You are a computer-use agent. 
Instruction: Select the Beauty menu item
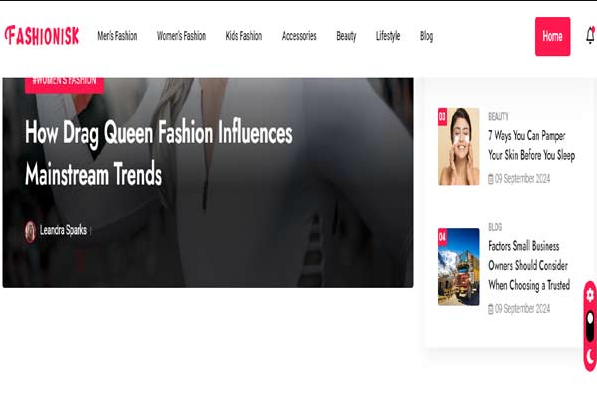point(346,36)
